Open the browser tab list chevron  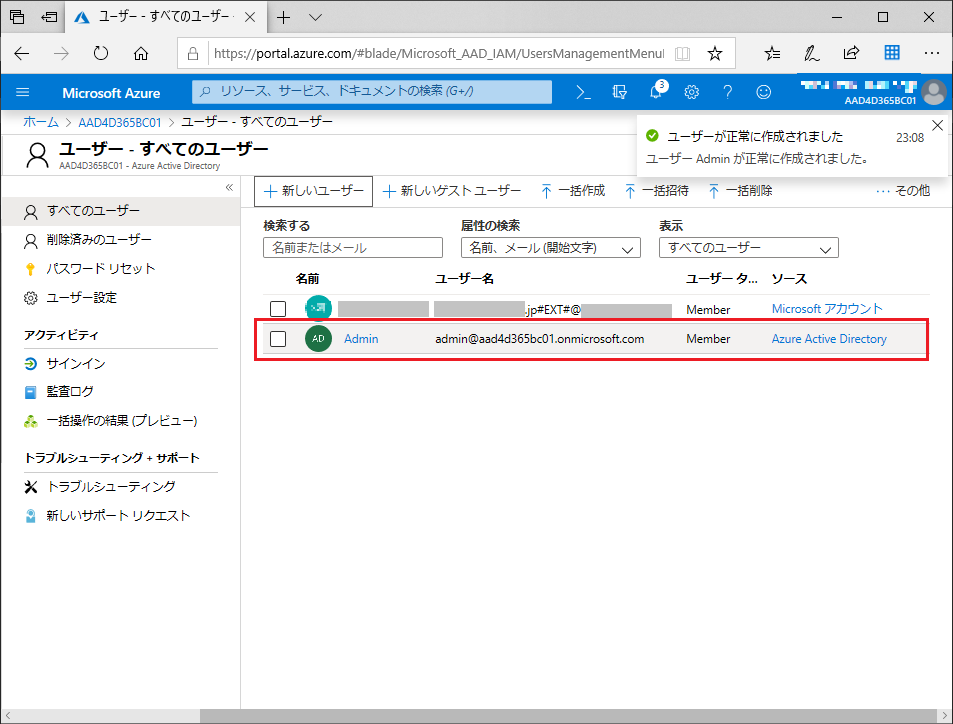pos(315,17)
